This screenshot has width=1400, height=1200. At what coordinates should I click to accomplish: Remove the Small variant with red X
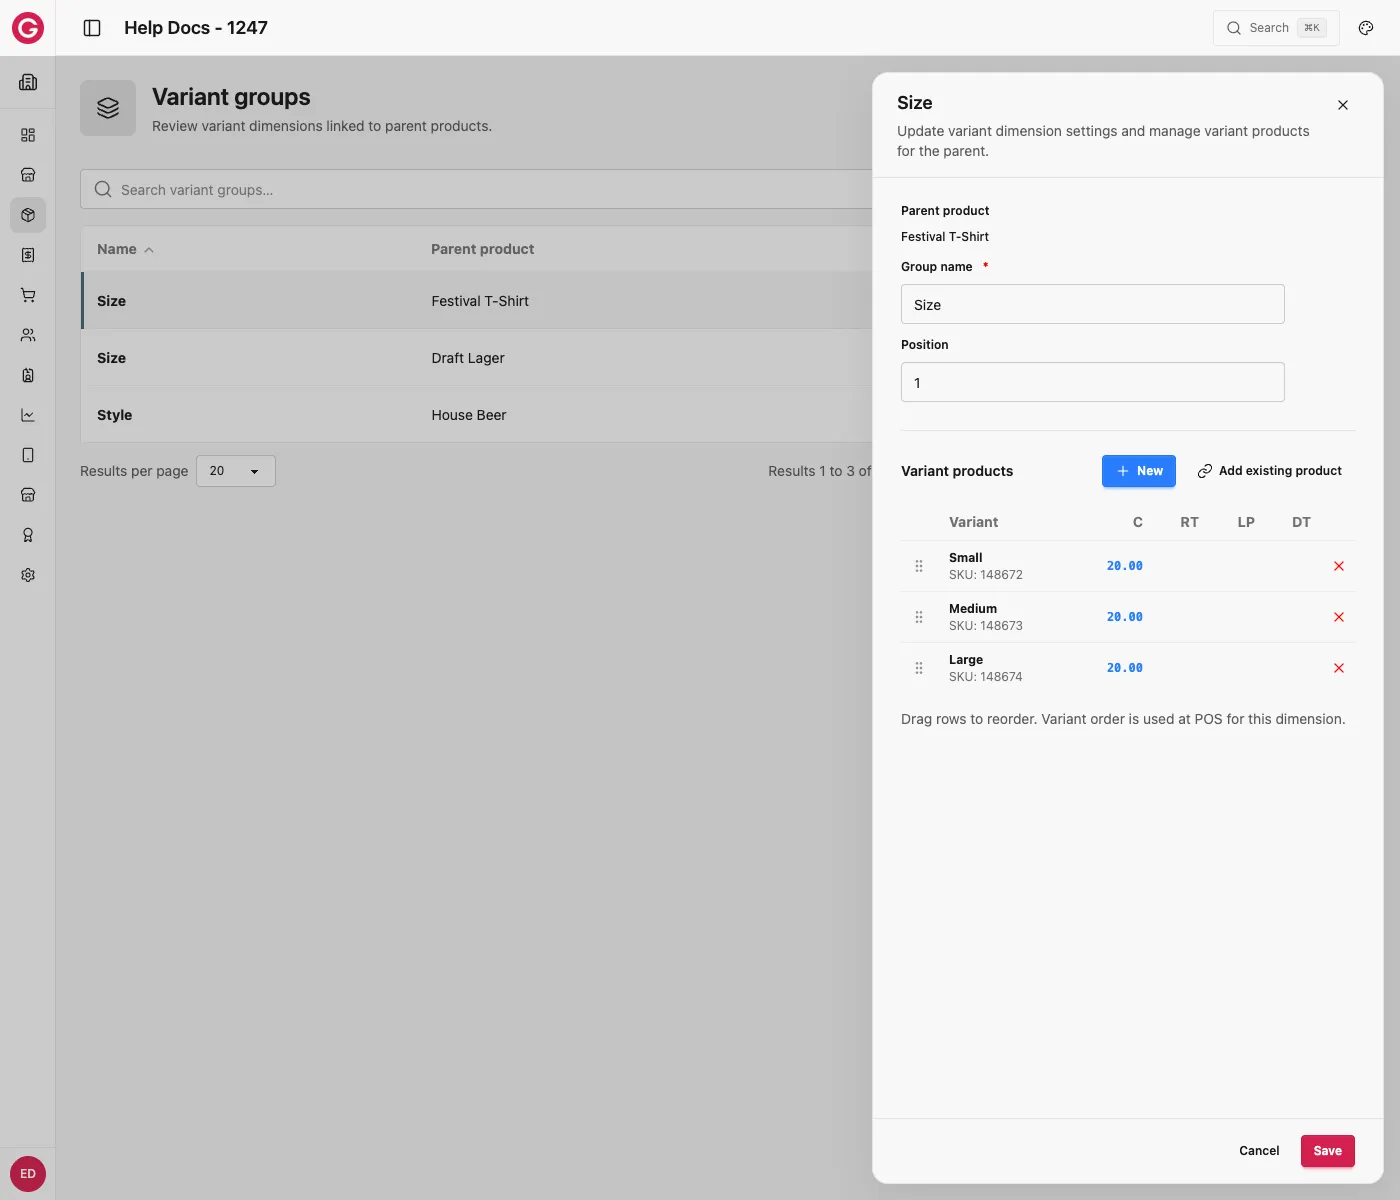point(1339,566)
